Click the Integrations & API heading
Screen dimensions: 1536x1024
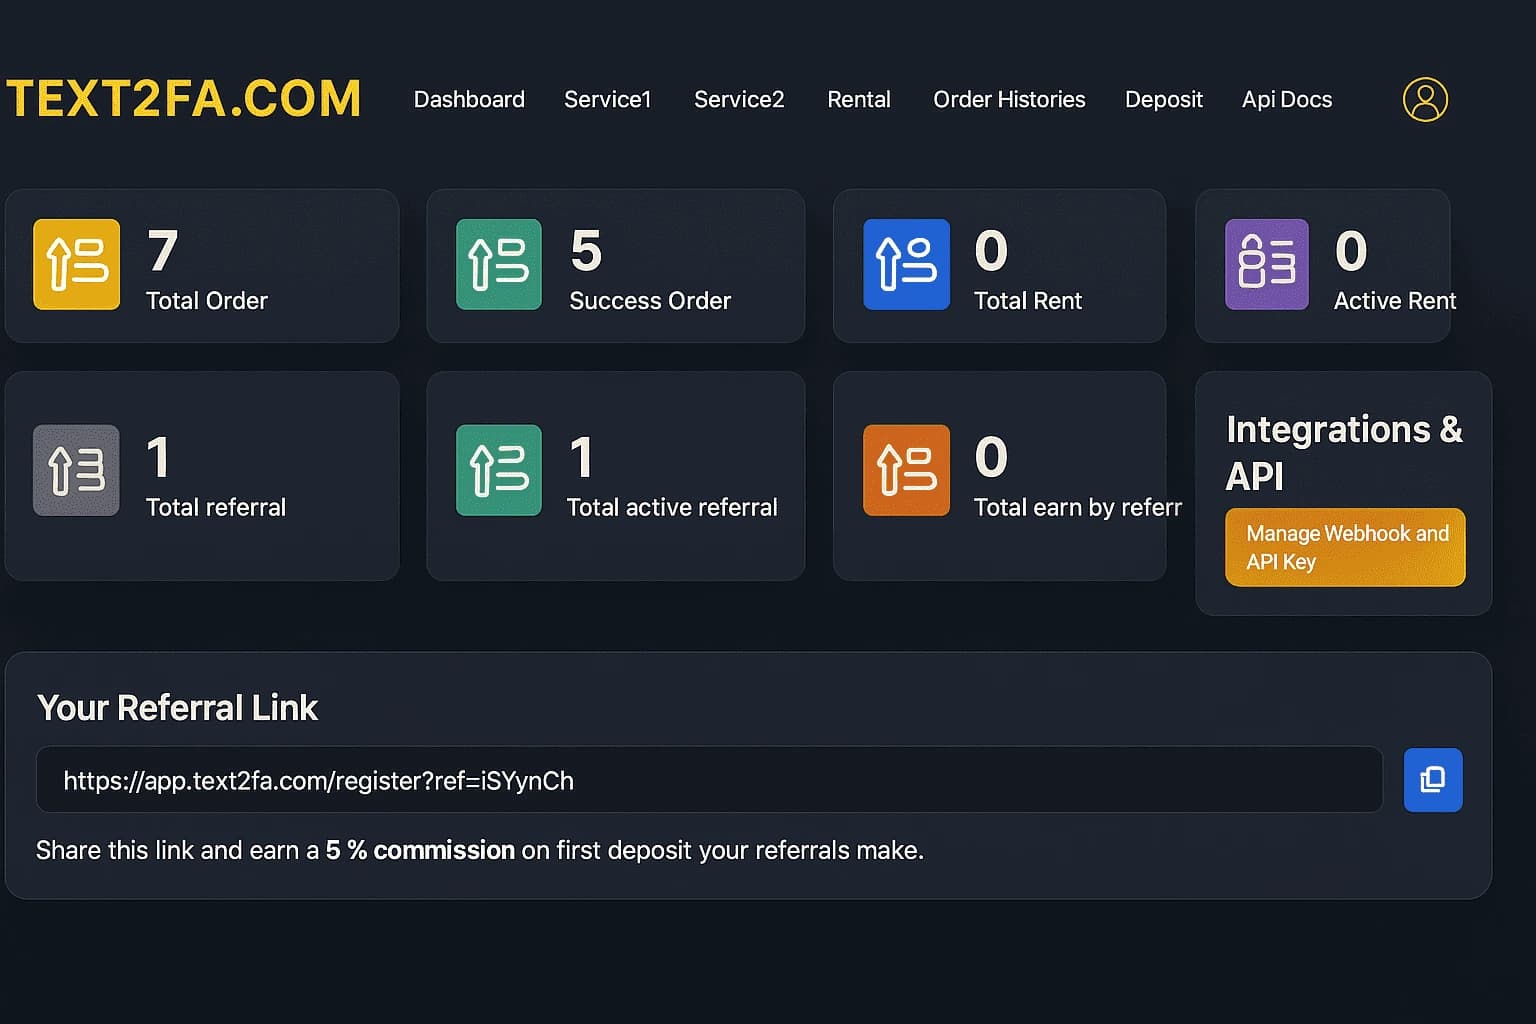pyautogui.click(x=1344, y=452)
